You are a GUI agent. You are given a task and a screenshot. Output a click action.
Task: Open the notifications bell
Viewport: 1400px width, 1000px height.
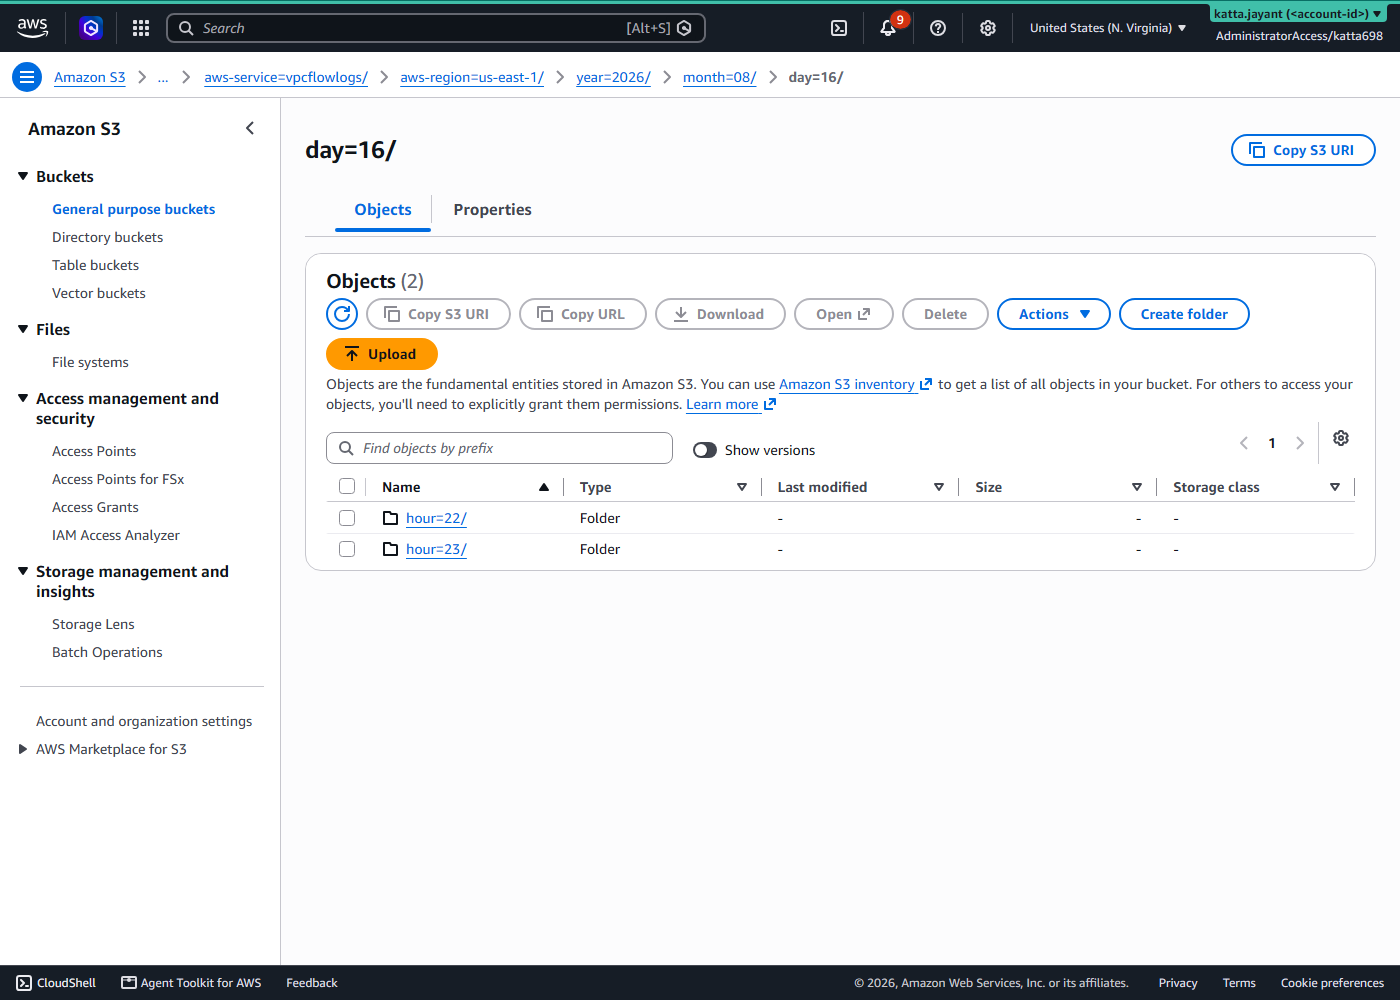click(888, 28)
